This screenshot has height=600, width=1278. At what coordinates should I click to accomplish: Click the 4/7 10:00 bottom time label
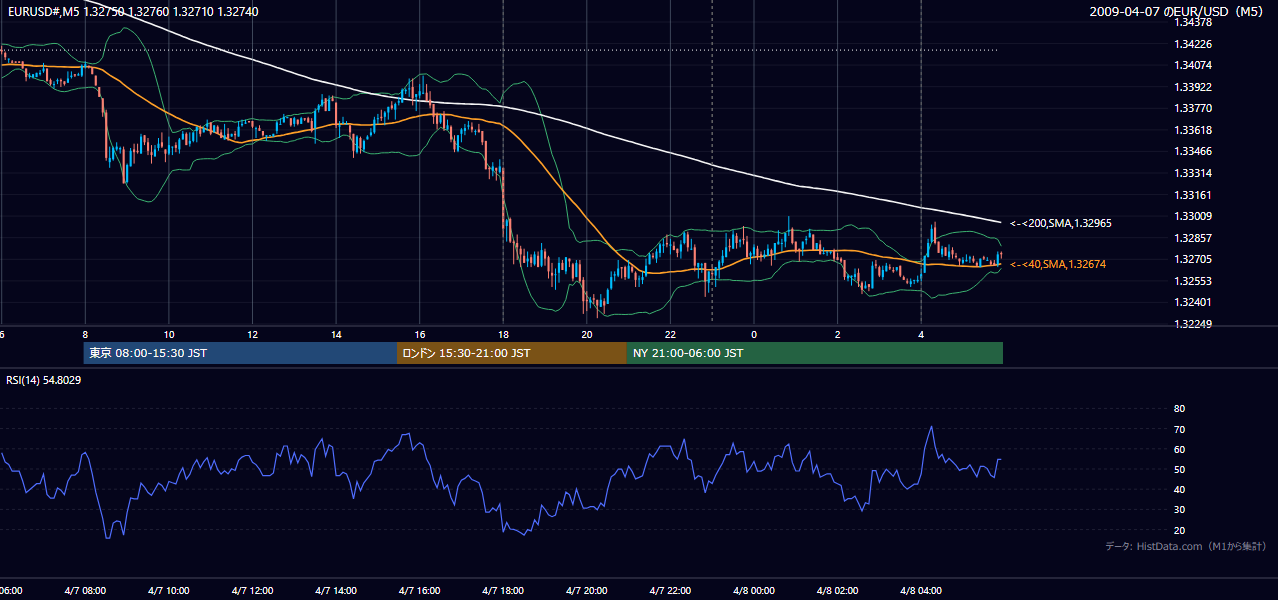[x=169, y=591]
